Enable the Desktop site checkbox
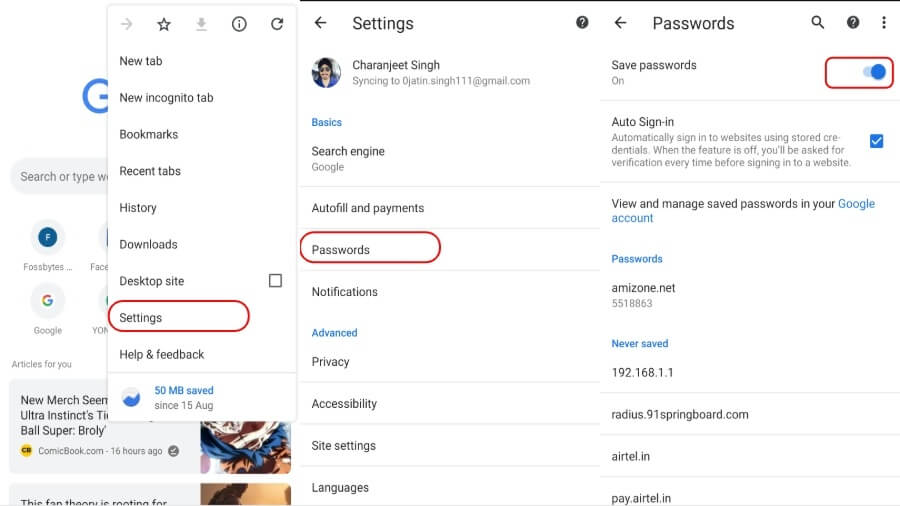900x506 pixels. (275, 281)
